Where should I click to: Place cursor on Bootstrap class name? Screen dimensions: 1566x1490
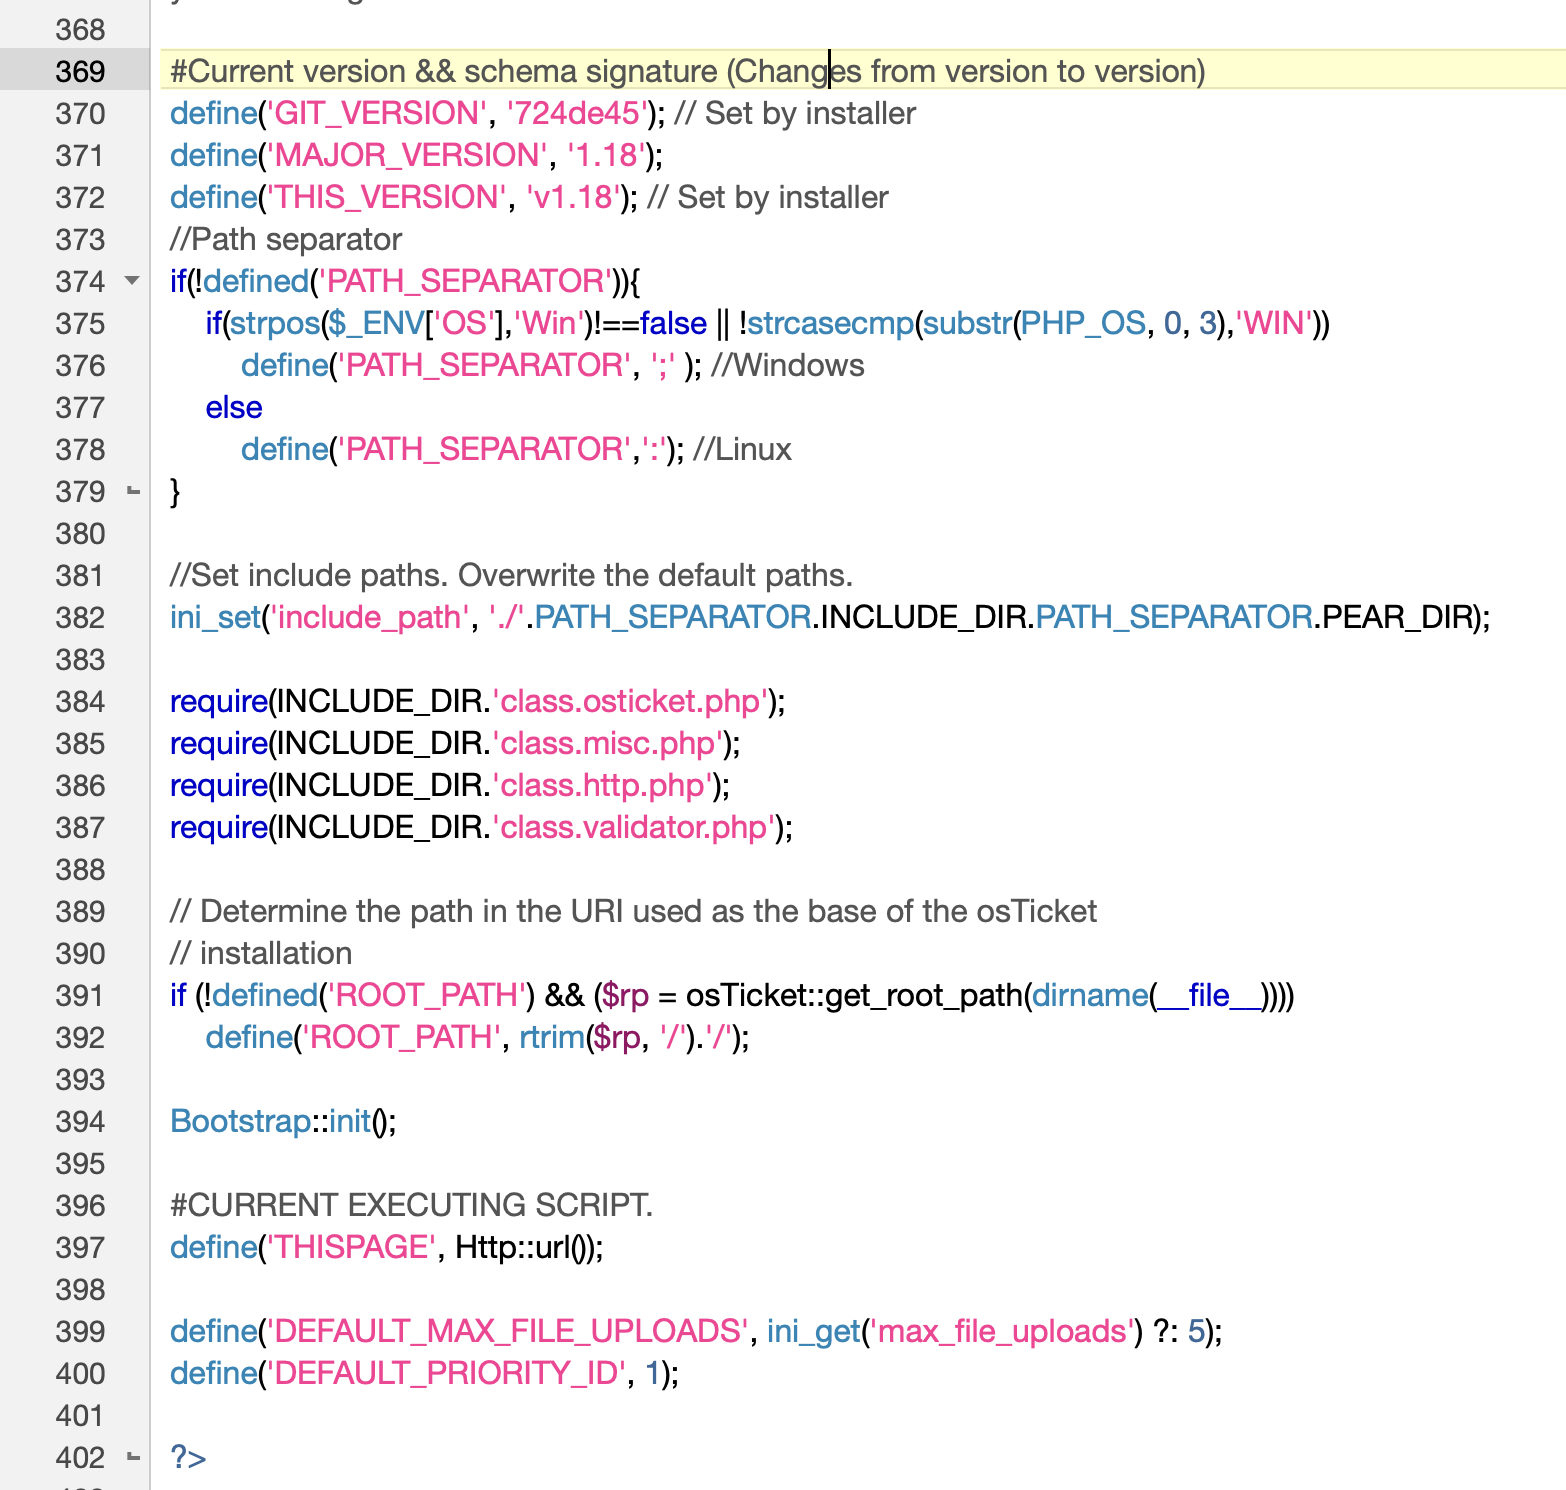tap(240, 1121)
